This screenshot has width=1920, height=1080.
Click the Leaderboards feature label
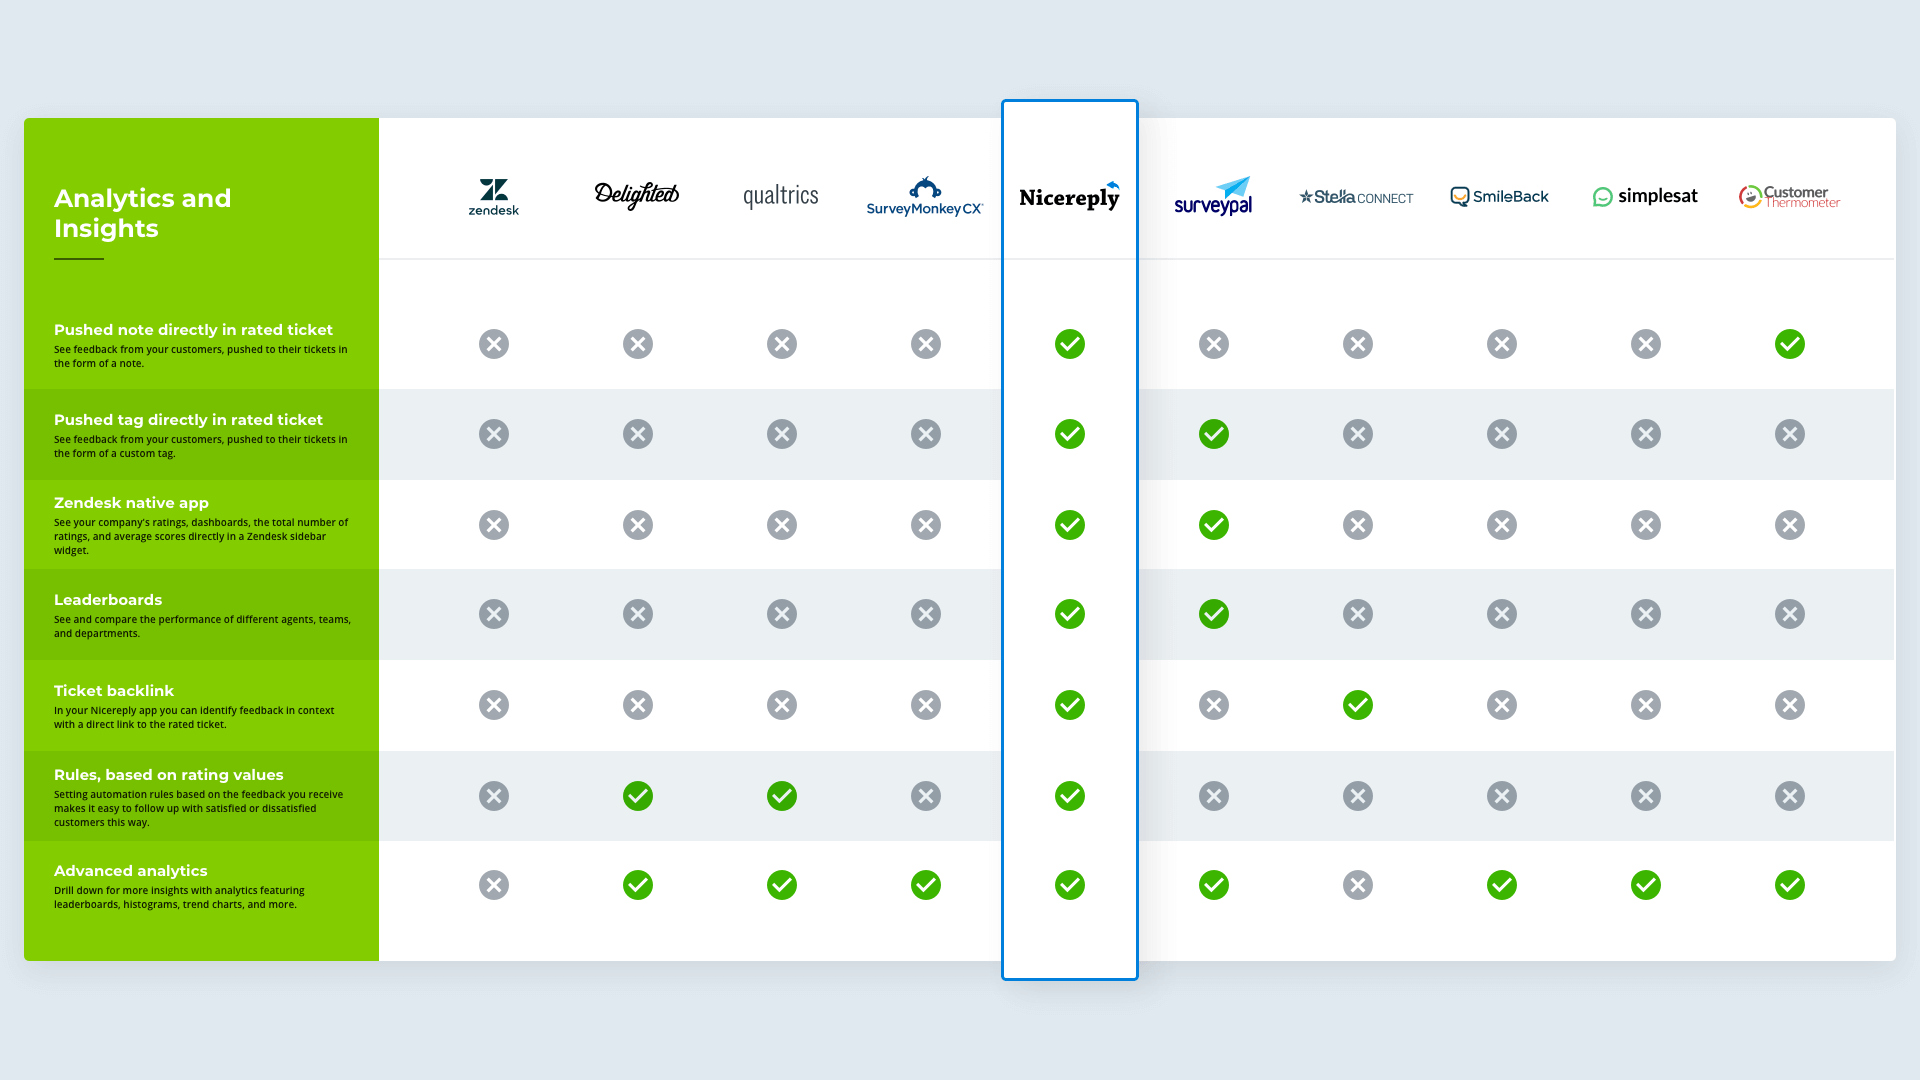tap(108, 600)
